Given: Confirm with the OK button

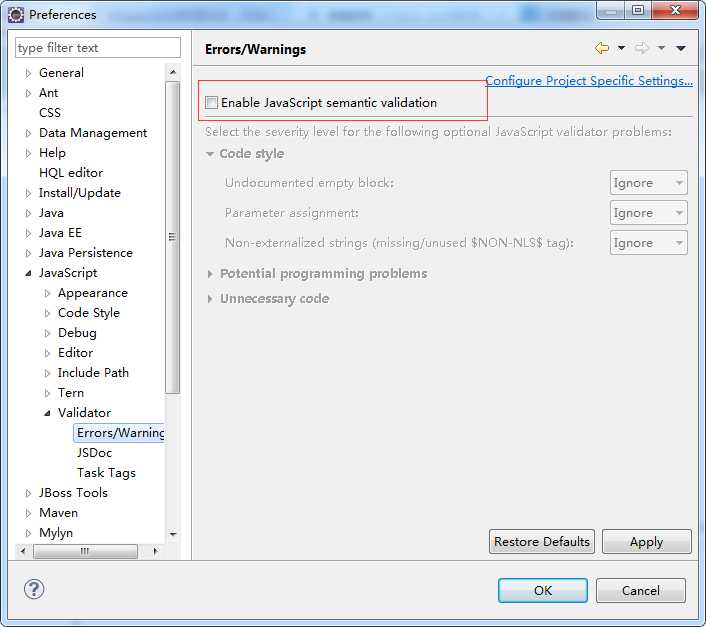Looking at the screenshot, I should tap(543, 591).
